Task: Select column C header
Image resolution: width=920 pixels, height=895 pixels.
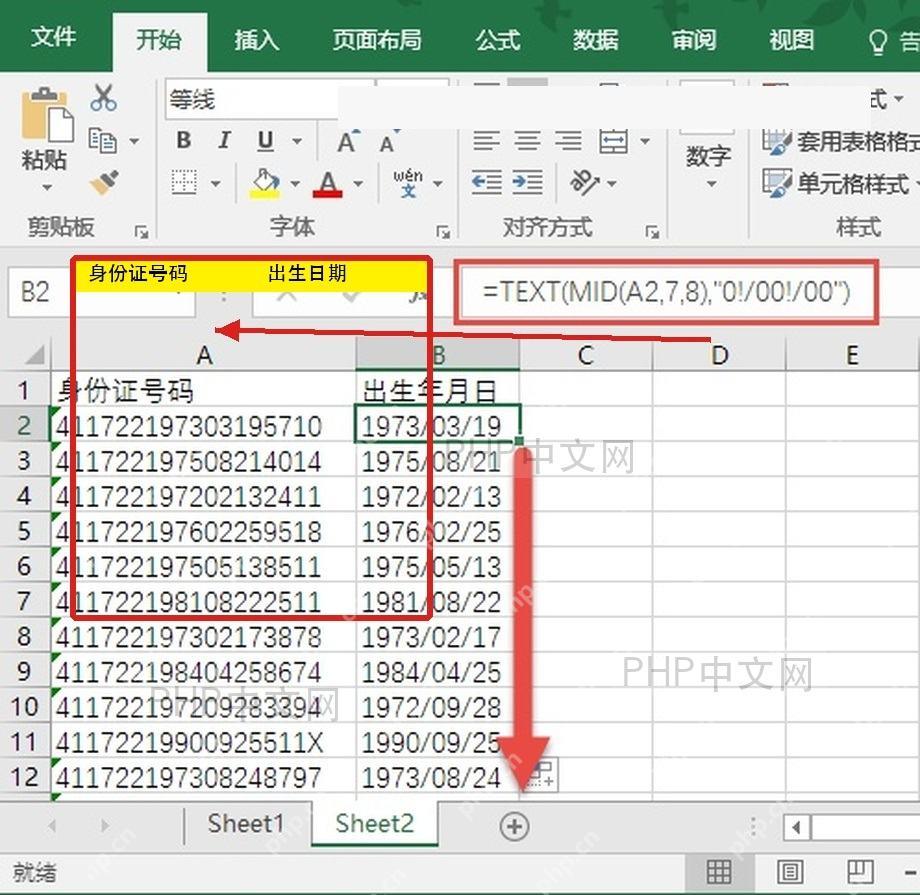Action: point(586,356)
